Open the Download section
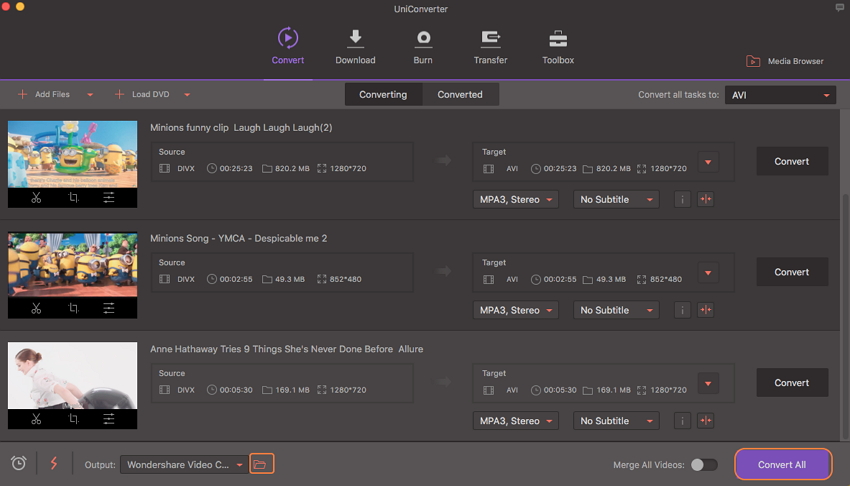Screen dimensions: 850x486 [x=355, y=46]
